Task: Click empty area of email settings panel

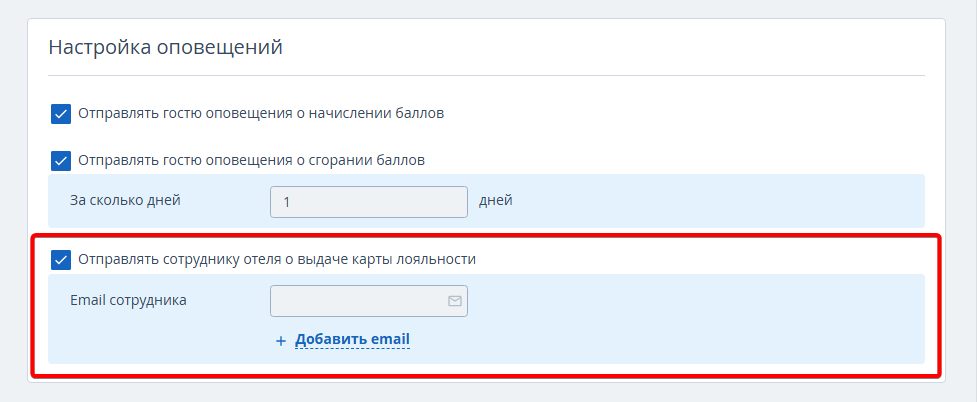Action: (685, 319)
